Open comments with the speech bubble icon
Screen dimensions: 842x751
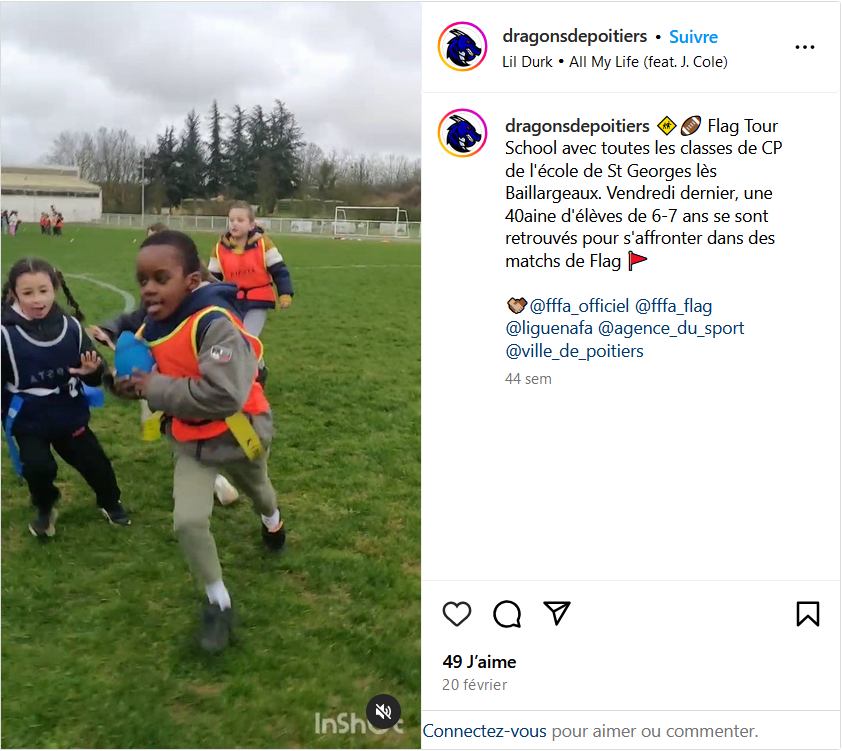point(507,614)
